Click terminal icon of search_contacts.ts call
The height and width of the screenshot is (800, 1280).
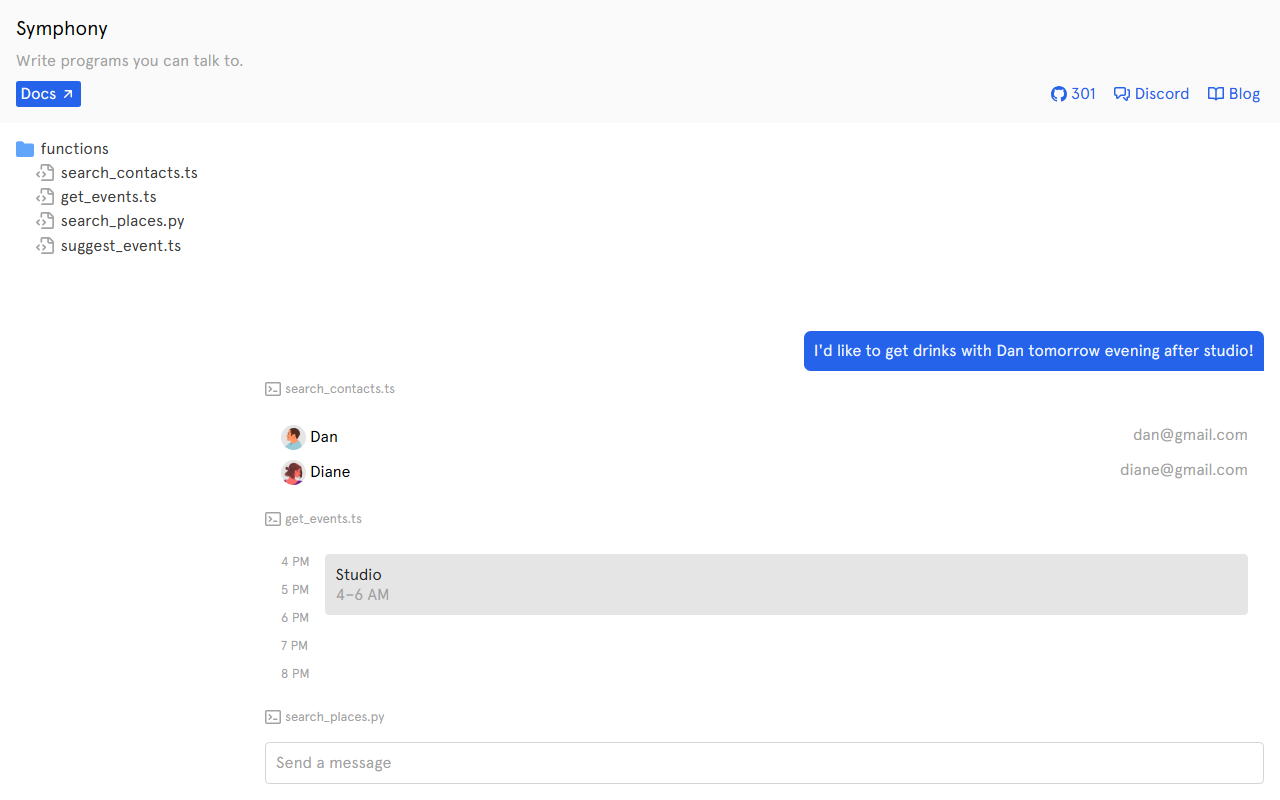(272, 389)
